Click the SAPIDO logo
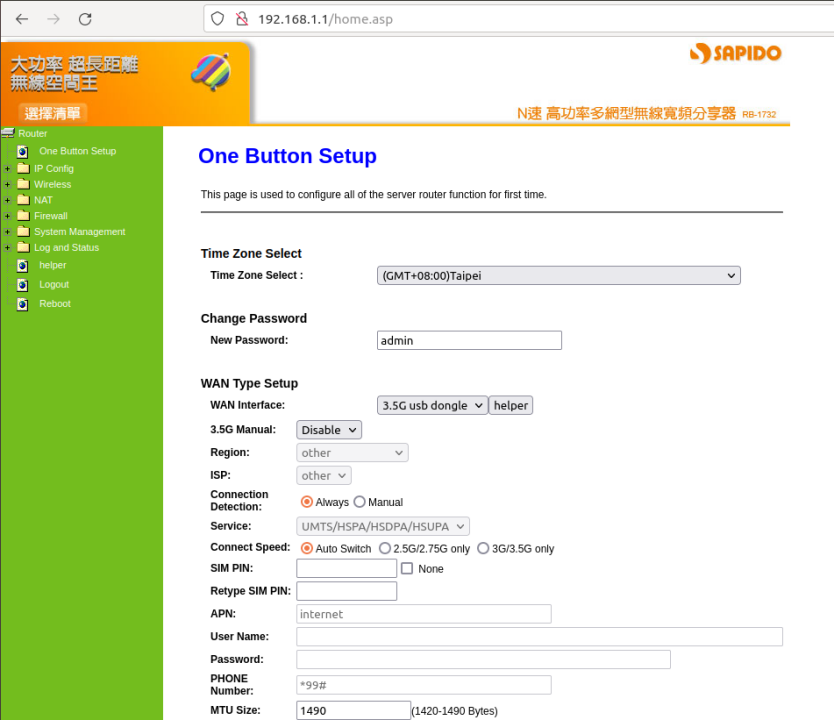Image resolution: width=834 pixels, height=720 pixels. pyautogui.click(x=736, y=53)
